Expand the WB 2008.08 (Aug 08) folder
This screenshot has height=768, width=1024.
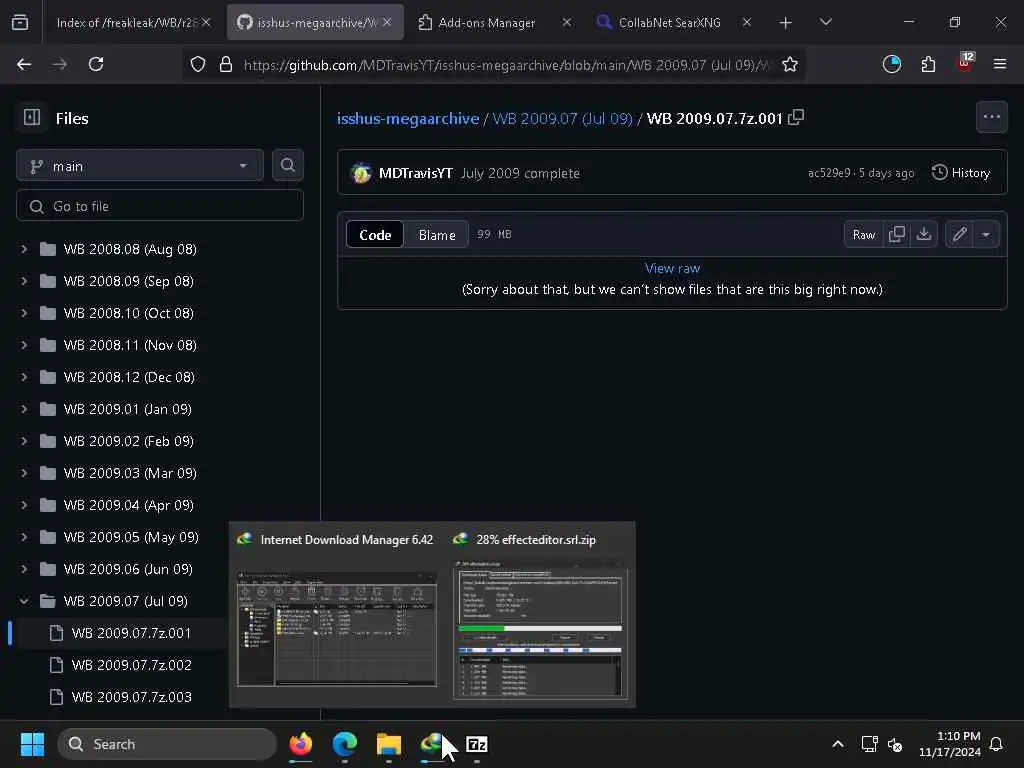[24, 249]
